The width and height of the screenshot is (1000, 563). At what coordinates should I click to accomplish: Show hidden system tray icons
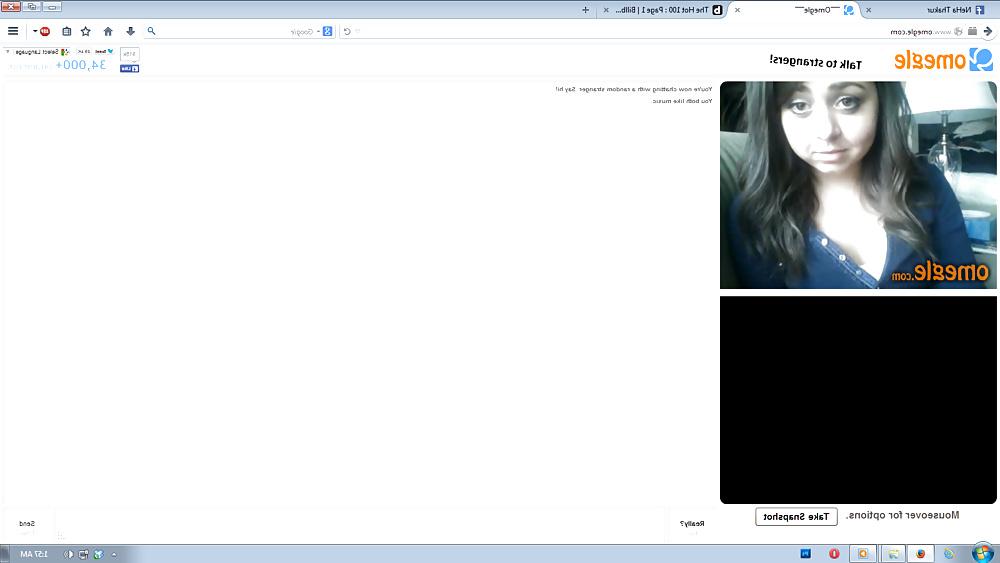tap(114, 554)
